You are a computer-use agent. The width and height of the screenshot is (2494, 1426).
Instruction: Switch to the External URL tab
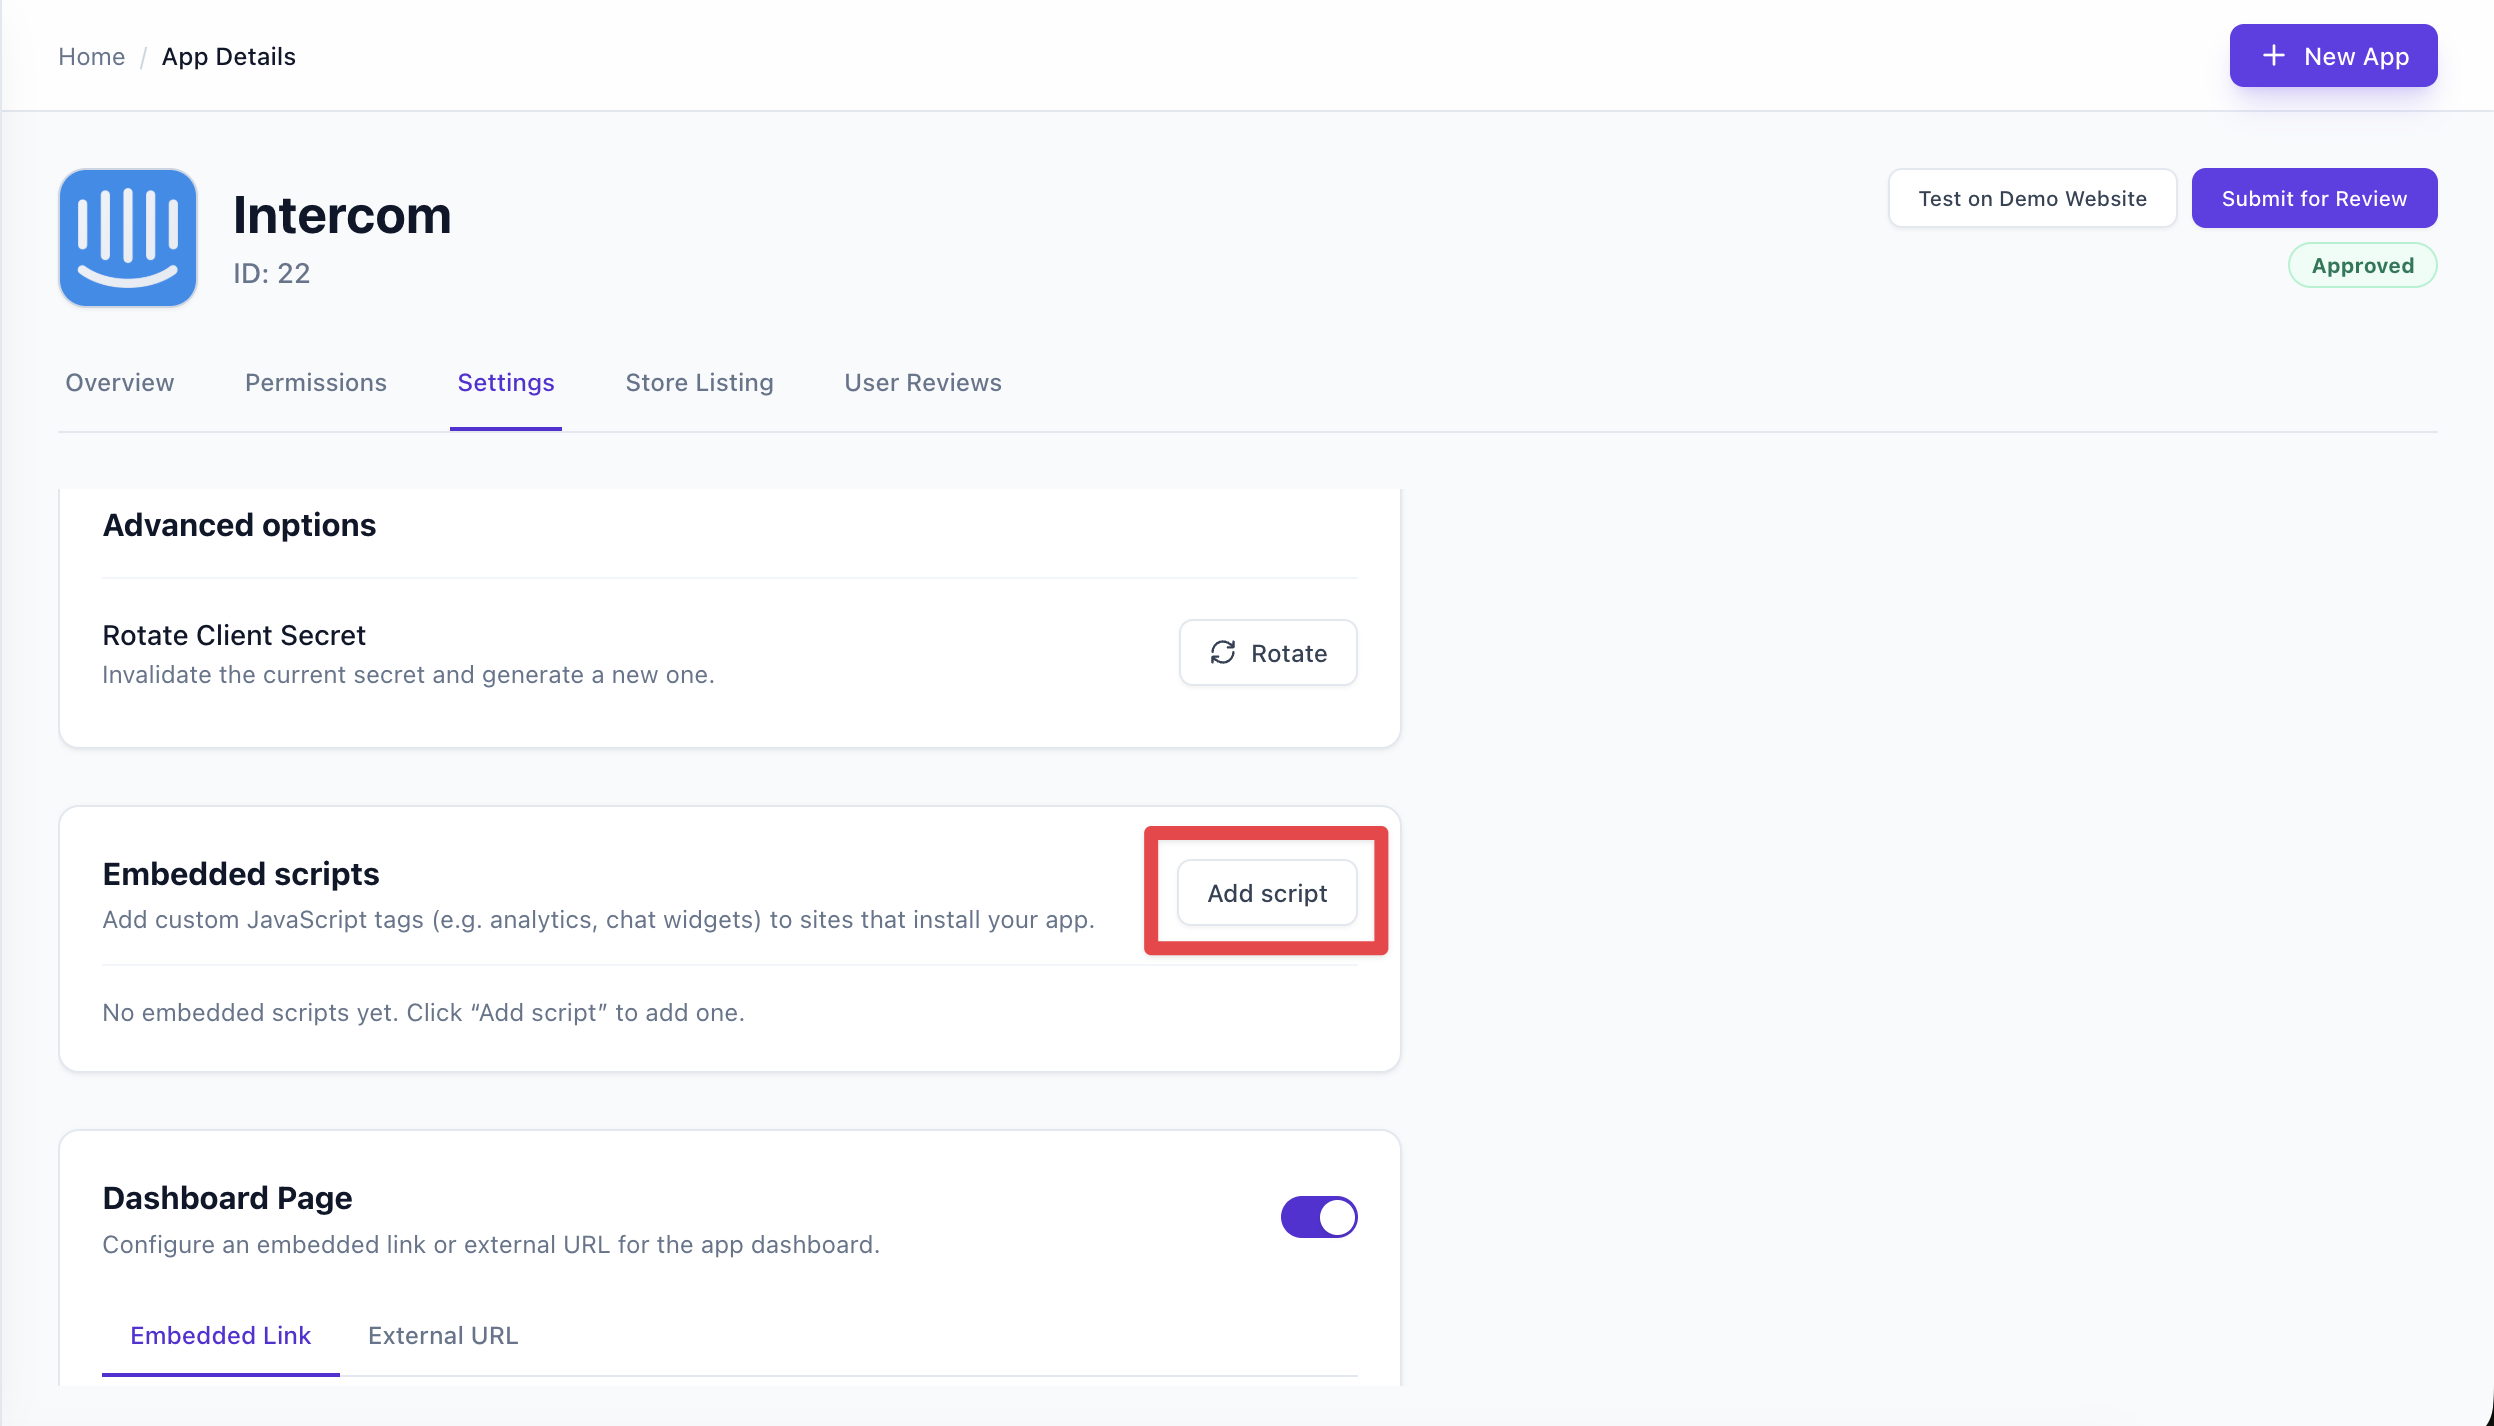(443, 1335)
